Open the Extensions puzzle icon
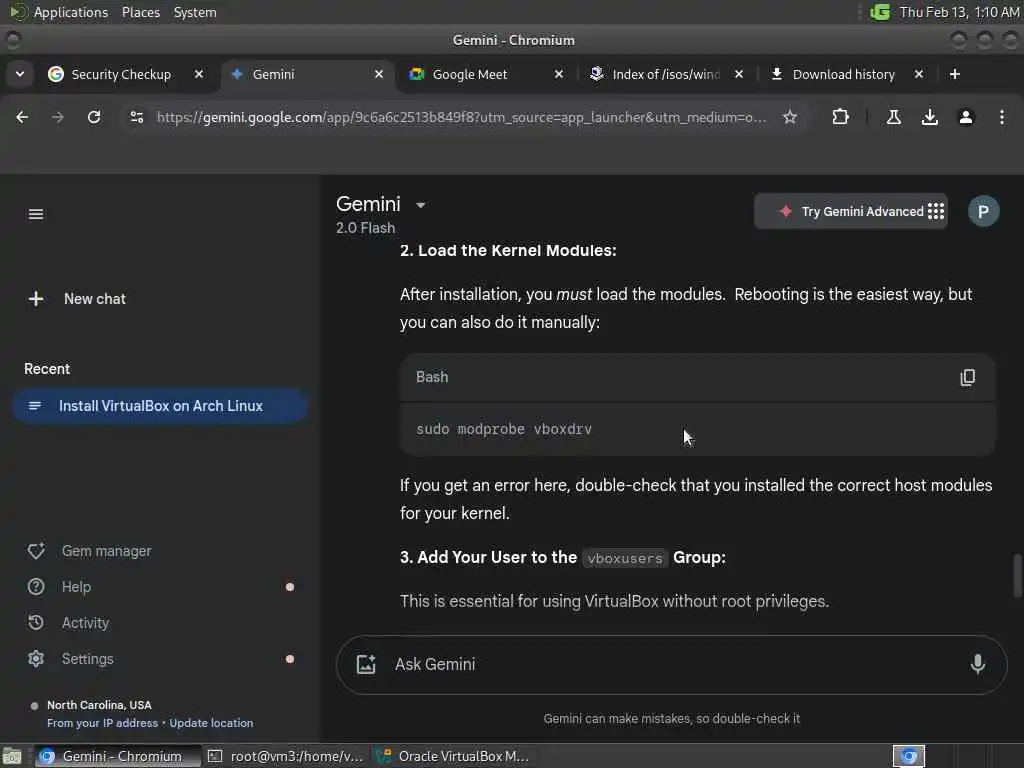1024x768 pixels. tap(840, 117)
